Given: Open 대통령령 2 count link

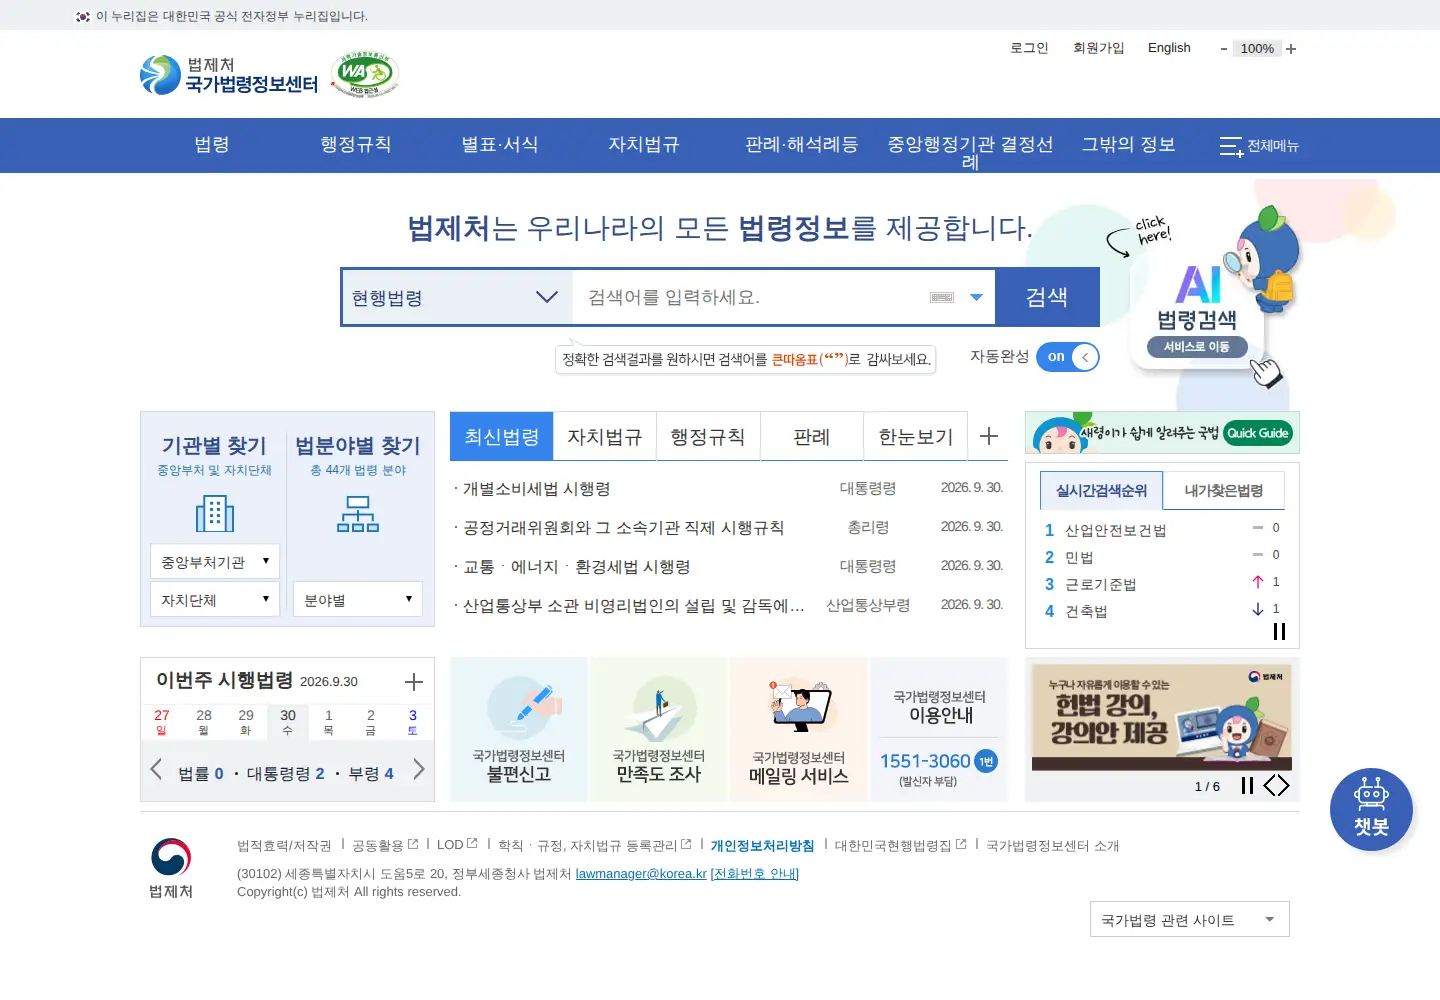Looking at the screenshot, I should click(286, 774).
